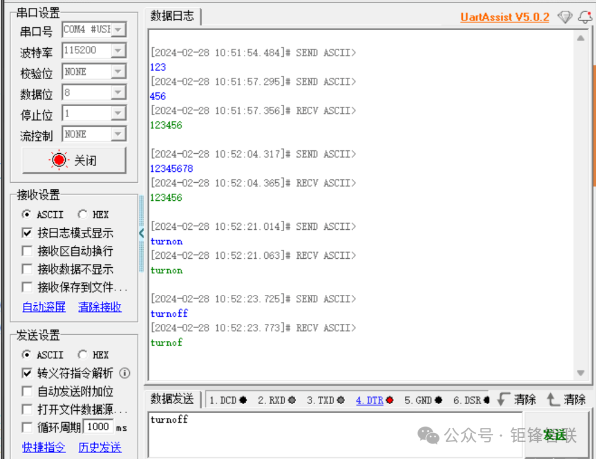Expand the 波特率 115200 dropdown
The image size is (596, 459).
point(118,50)
